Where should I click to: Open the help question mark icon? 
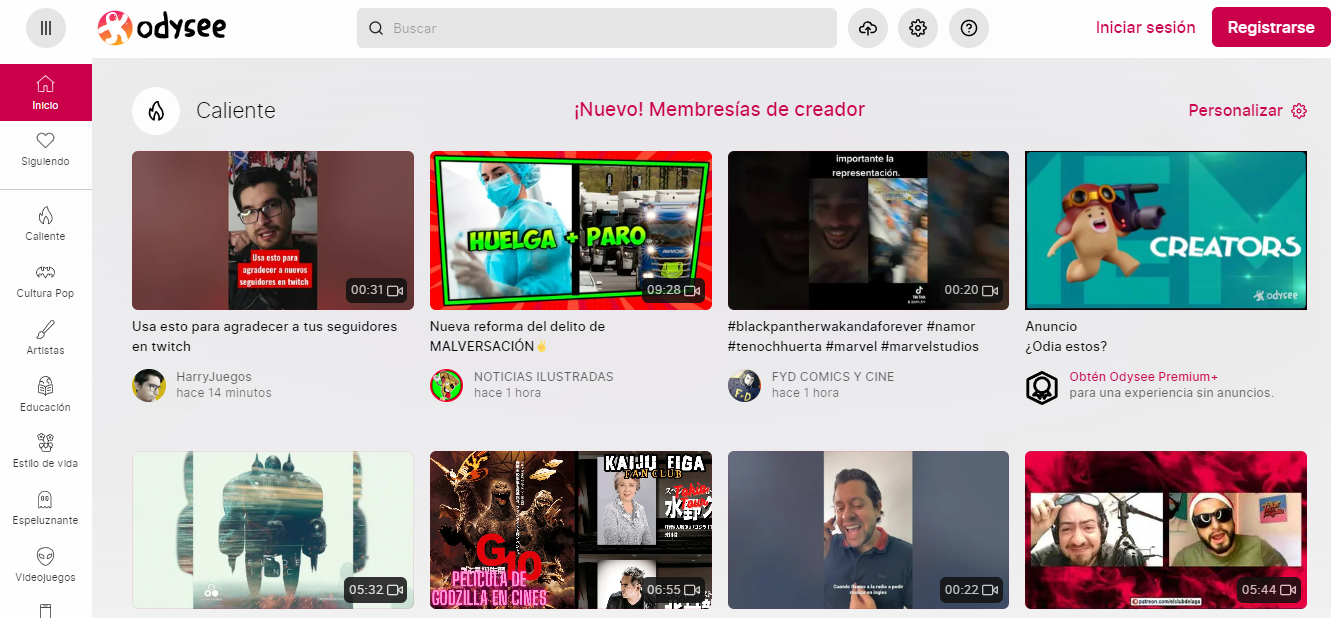point(968,28)
